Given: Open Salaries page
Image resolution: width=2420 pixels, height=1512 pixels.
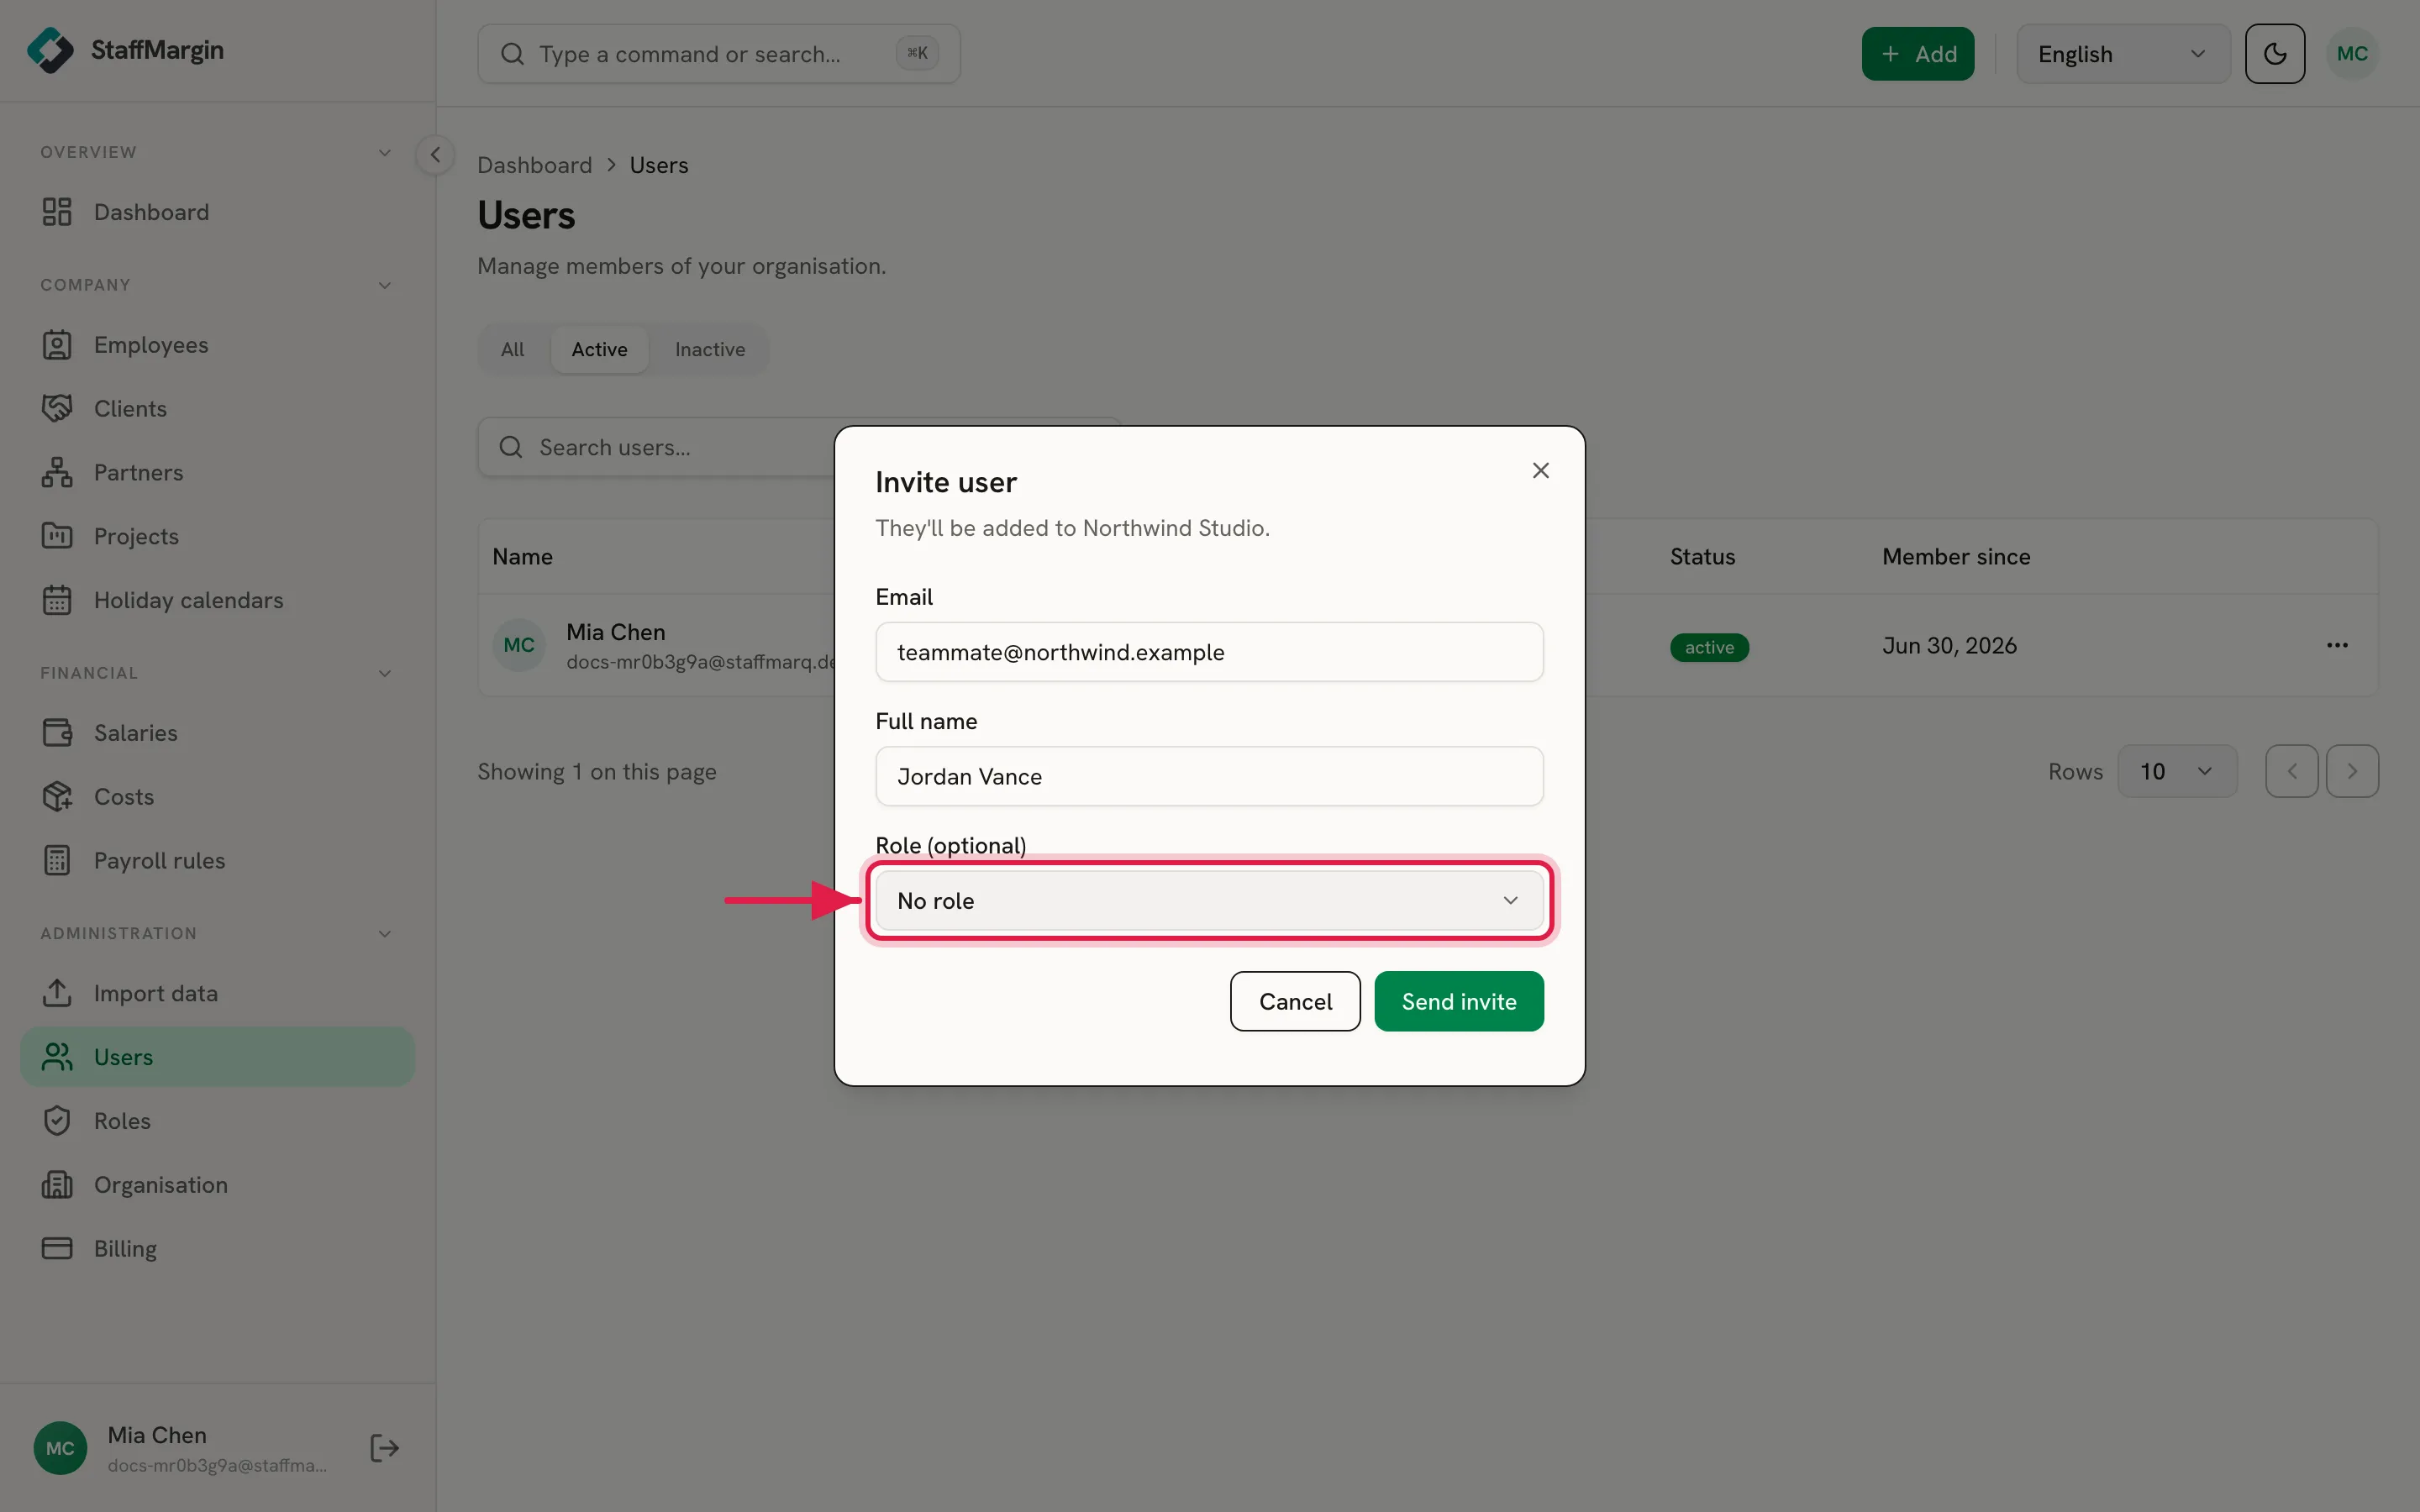Looking at the screenshot, I should [217, 733].
